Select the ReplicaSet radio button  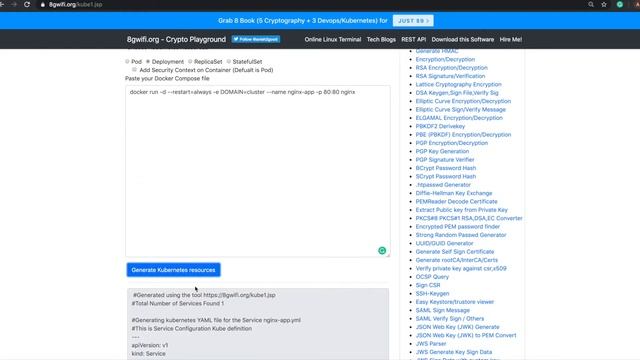(190, 62)
